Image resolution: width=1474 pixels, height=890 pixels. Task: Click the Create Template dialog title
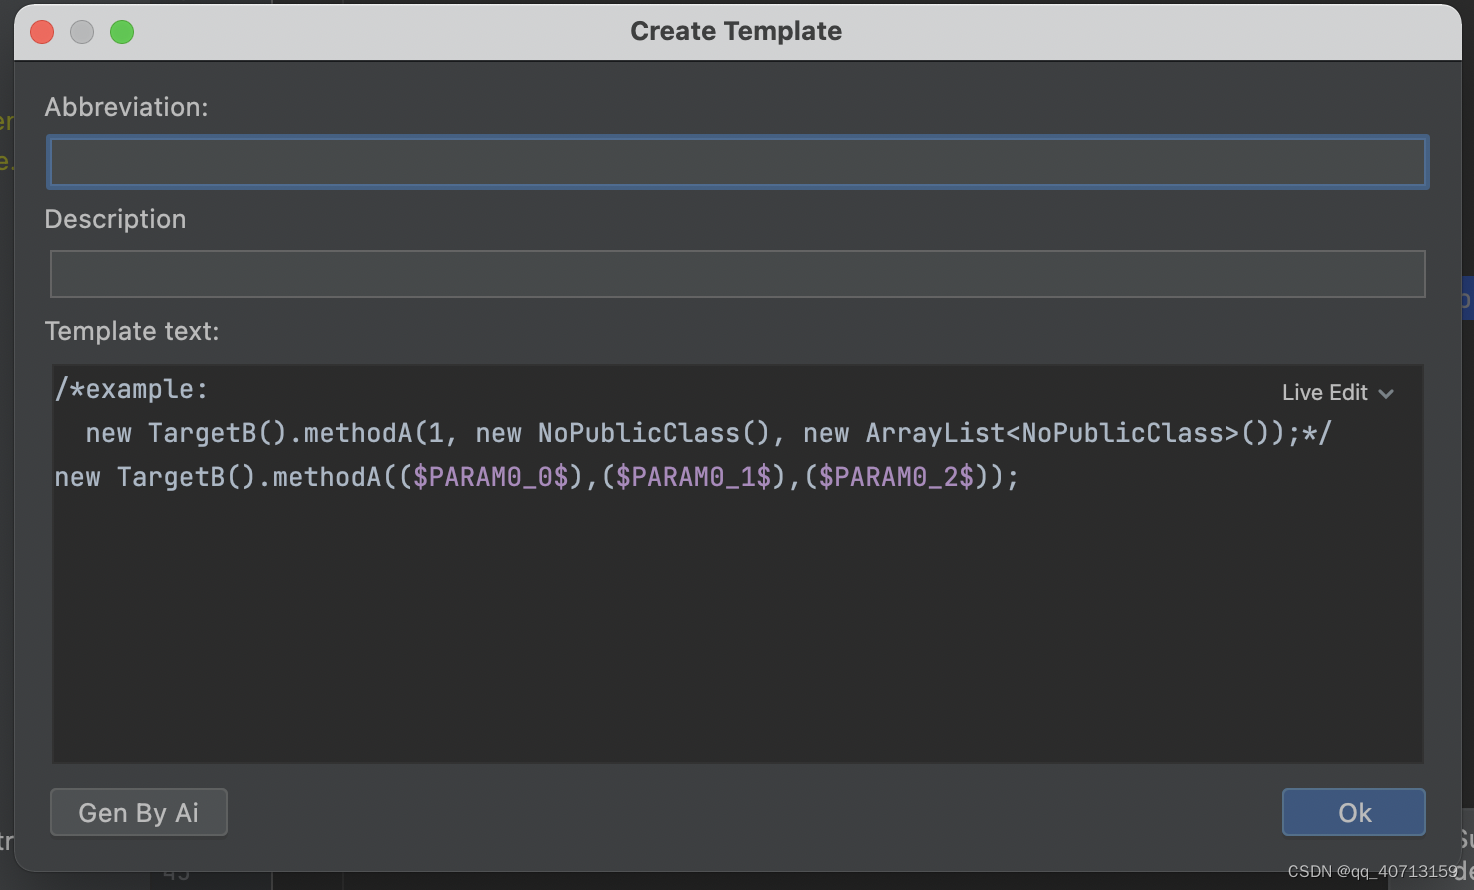[736, 31]
